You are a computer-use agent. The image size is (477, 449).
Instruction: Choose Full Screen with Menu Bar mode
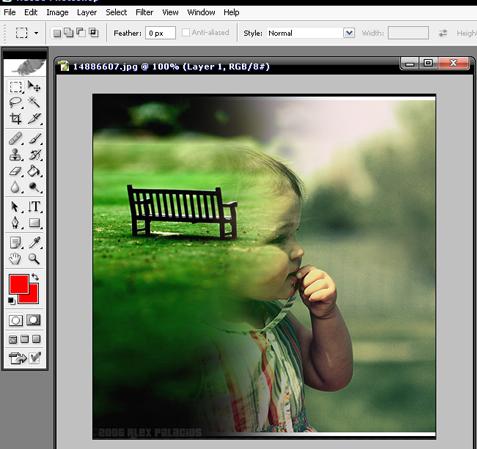[x=25, y=339]
